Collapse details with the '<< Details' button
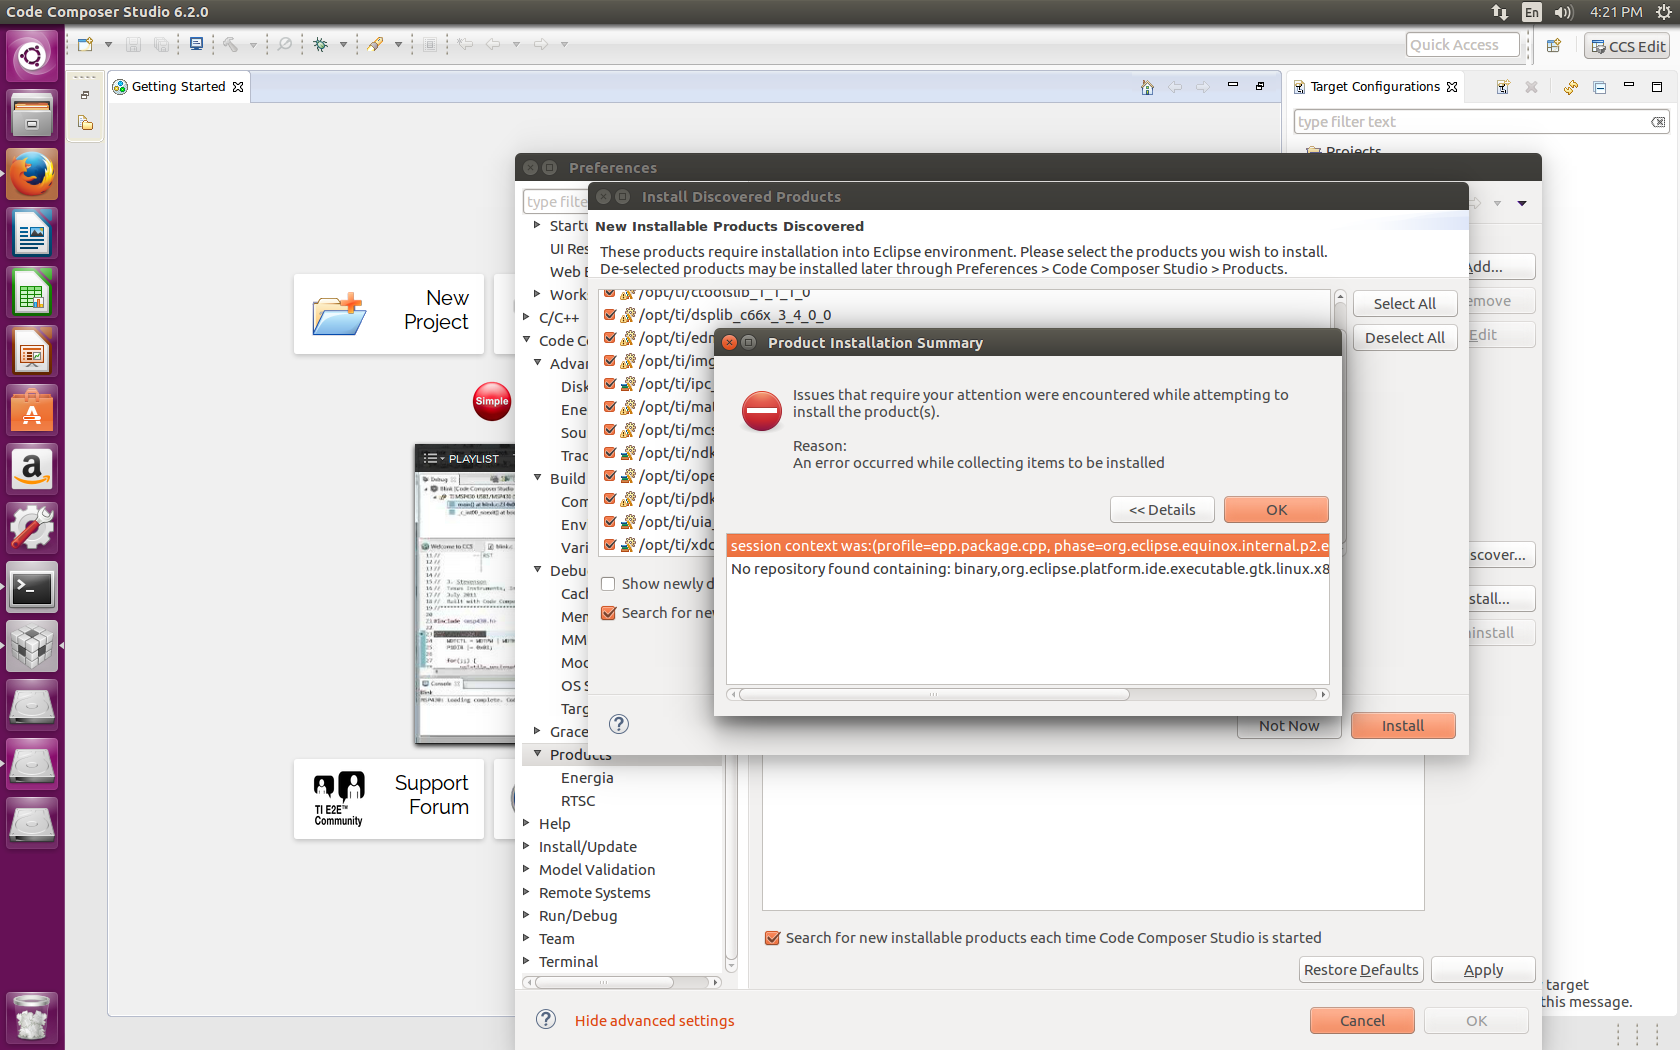The image size is (1680, 1050). point(1162,510)
